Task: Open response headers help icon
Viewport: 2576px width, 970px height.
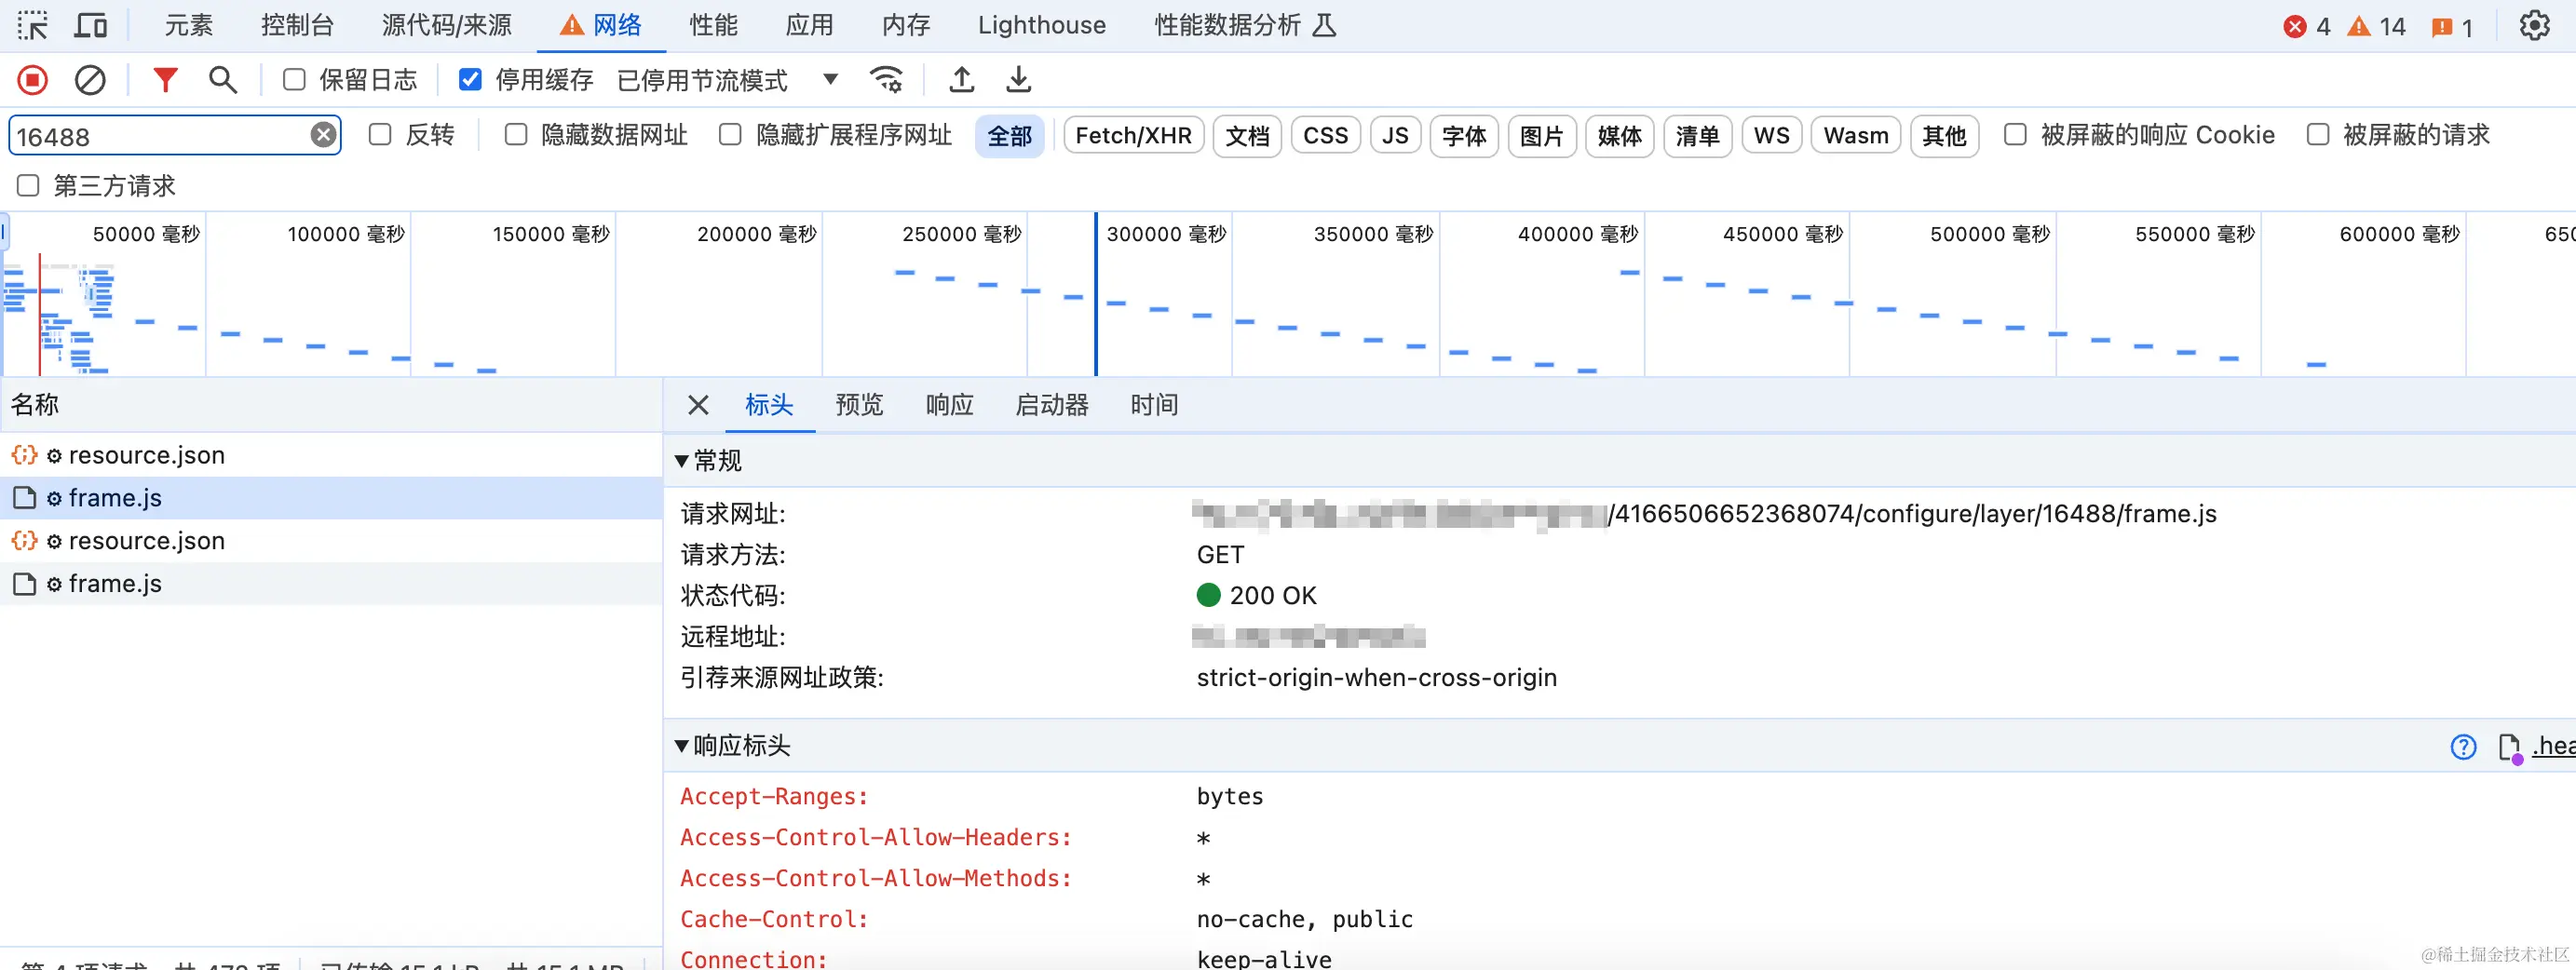Action: click(x=2463, y=747)
